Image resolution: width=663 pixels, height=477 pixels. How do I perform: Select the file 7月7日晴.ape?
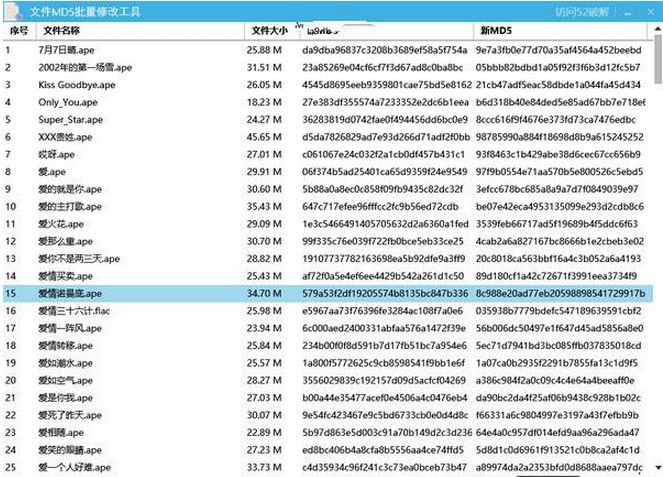[66, 50]
